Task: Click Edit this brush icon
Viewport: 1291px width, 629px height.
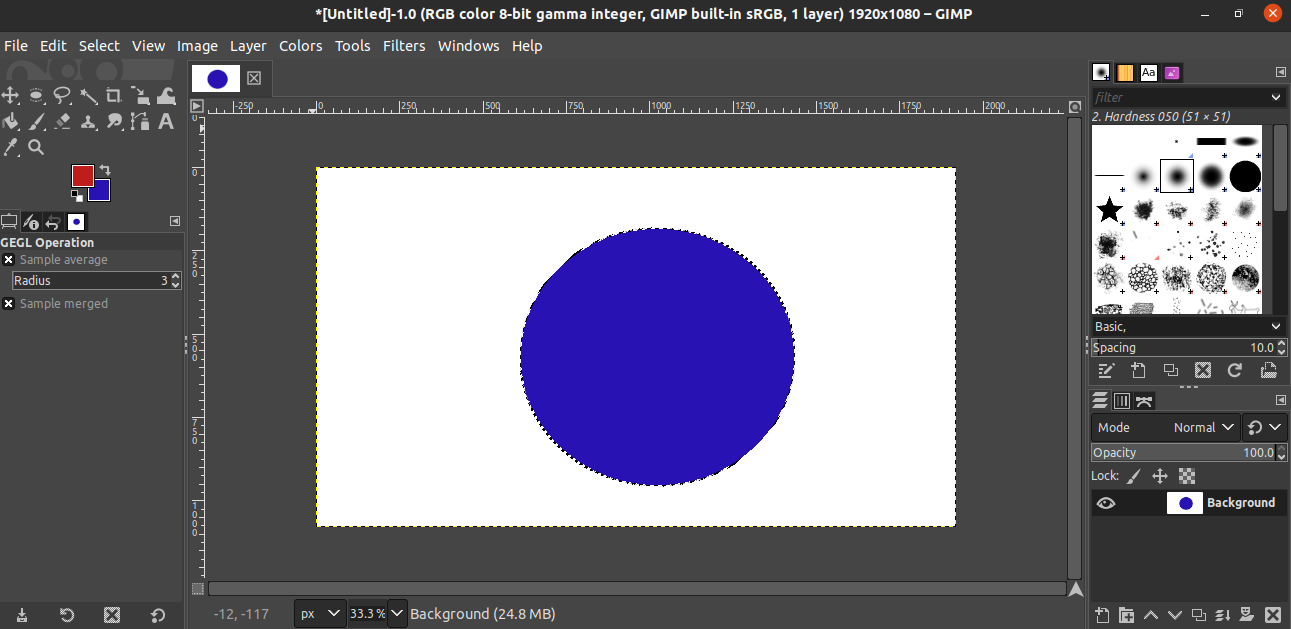Action: tap(1106, 371)
